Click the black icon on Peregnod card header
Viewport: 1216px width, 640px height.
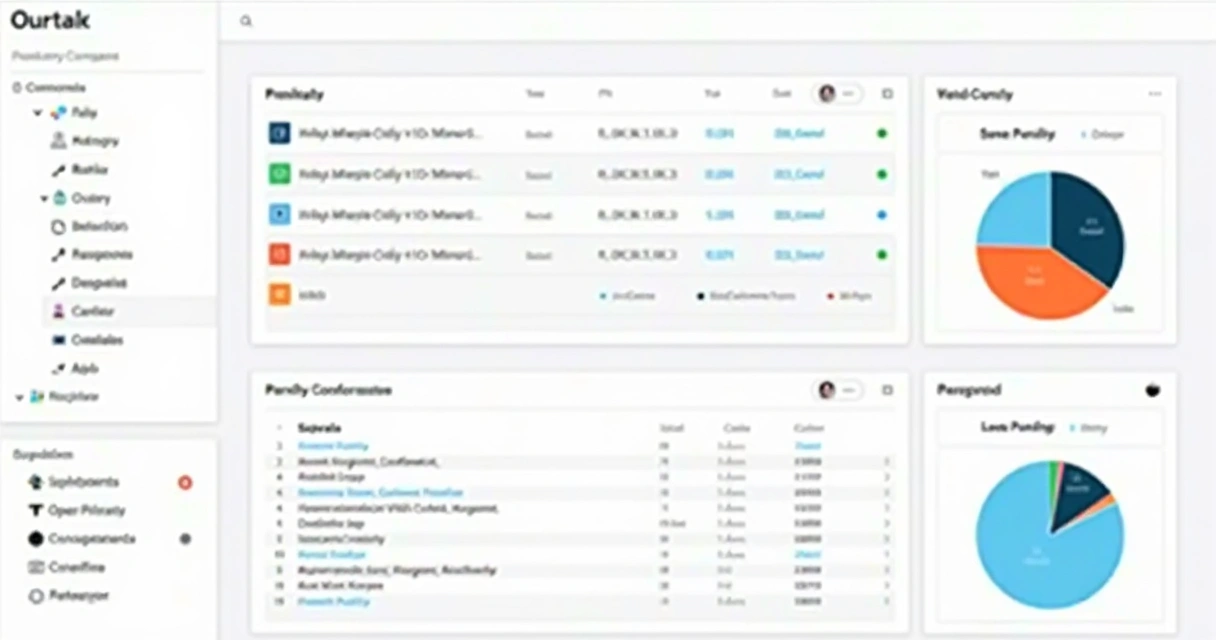[1153, 390]
